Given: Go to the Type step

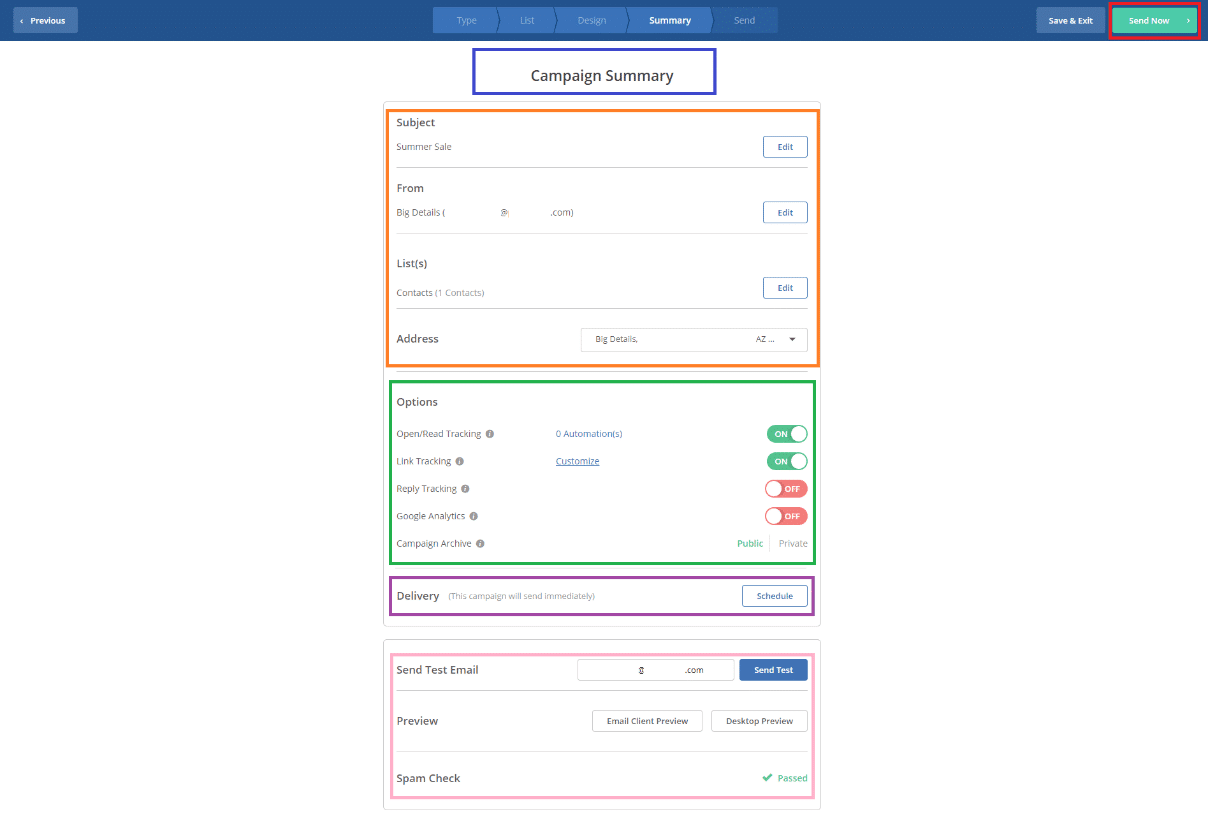Looking at the screenshot, I should coord(466,20).
